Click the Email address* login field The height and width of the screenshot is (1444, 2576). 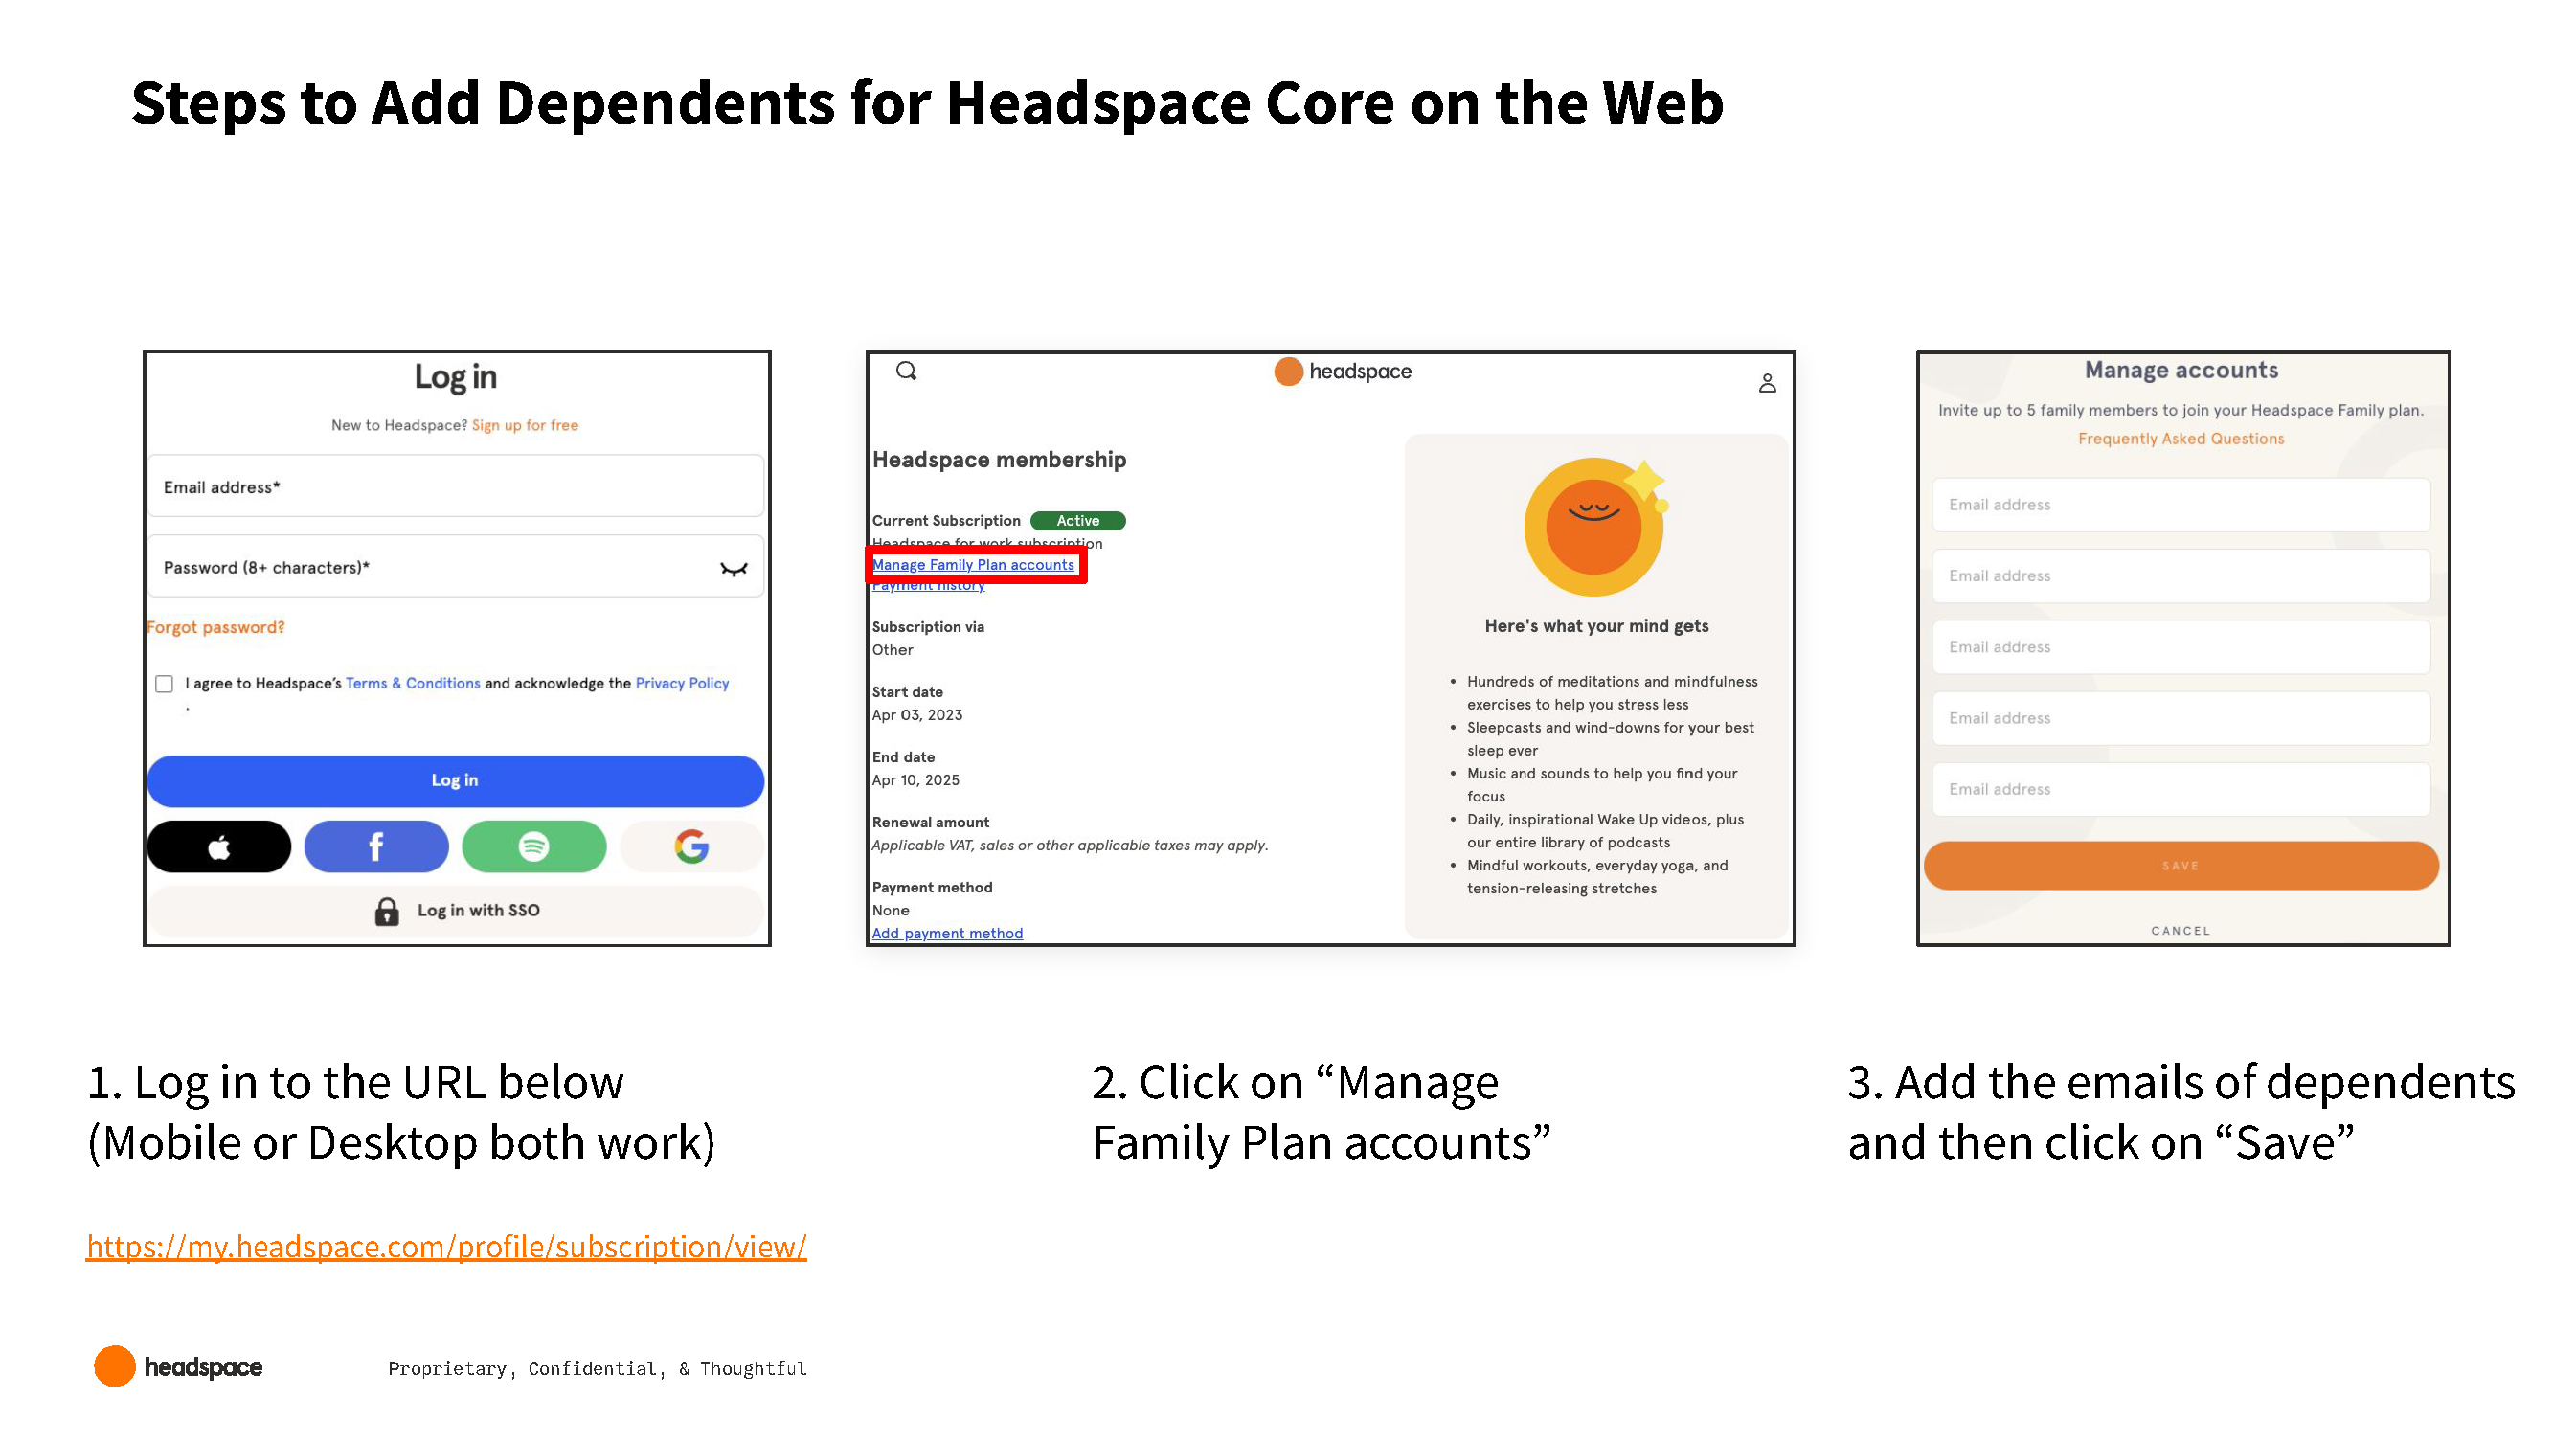click(x=456, y=487)
